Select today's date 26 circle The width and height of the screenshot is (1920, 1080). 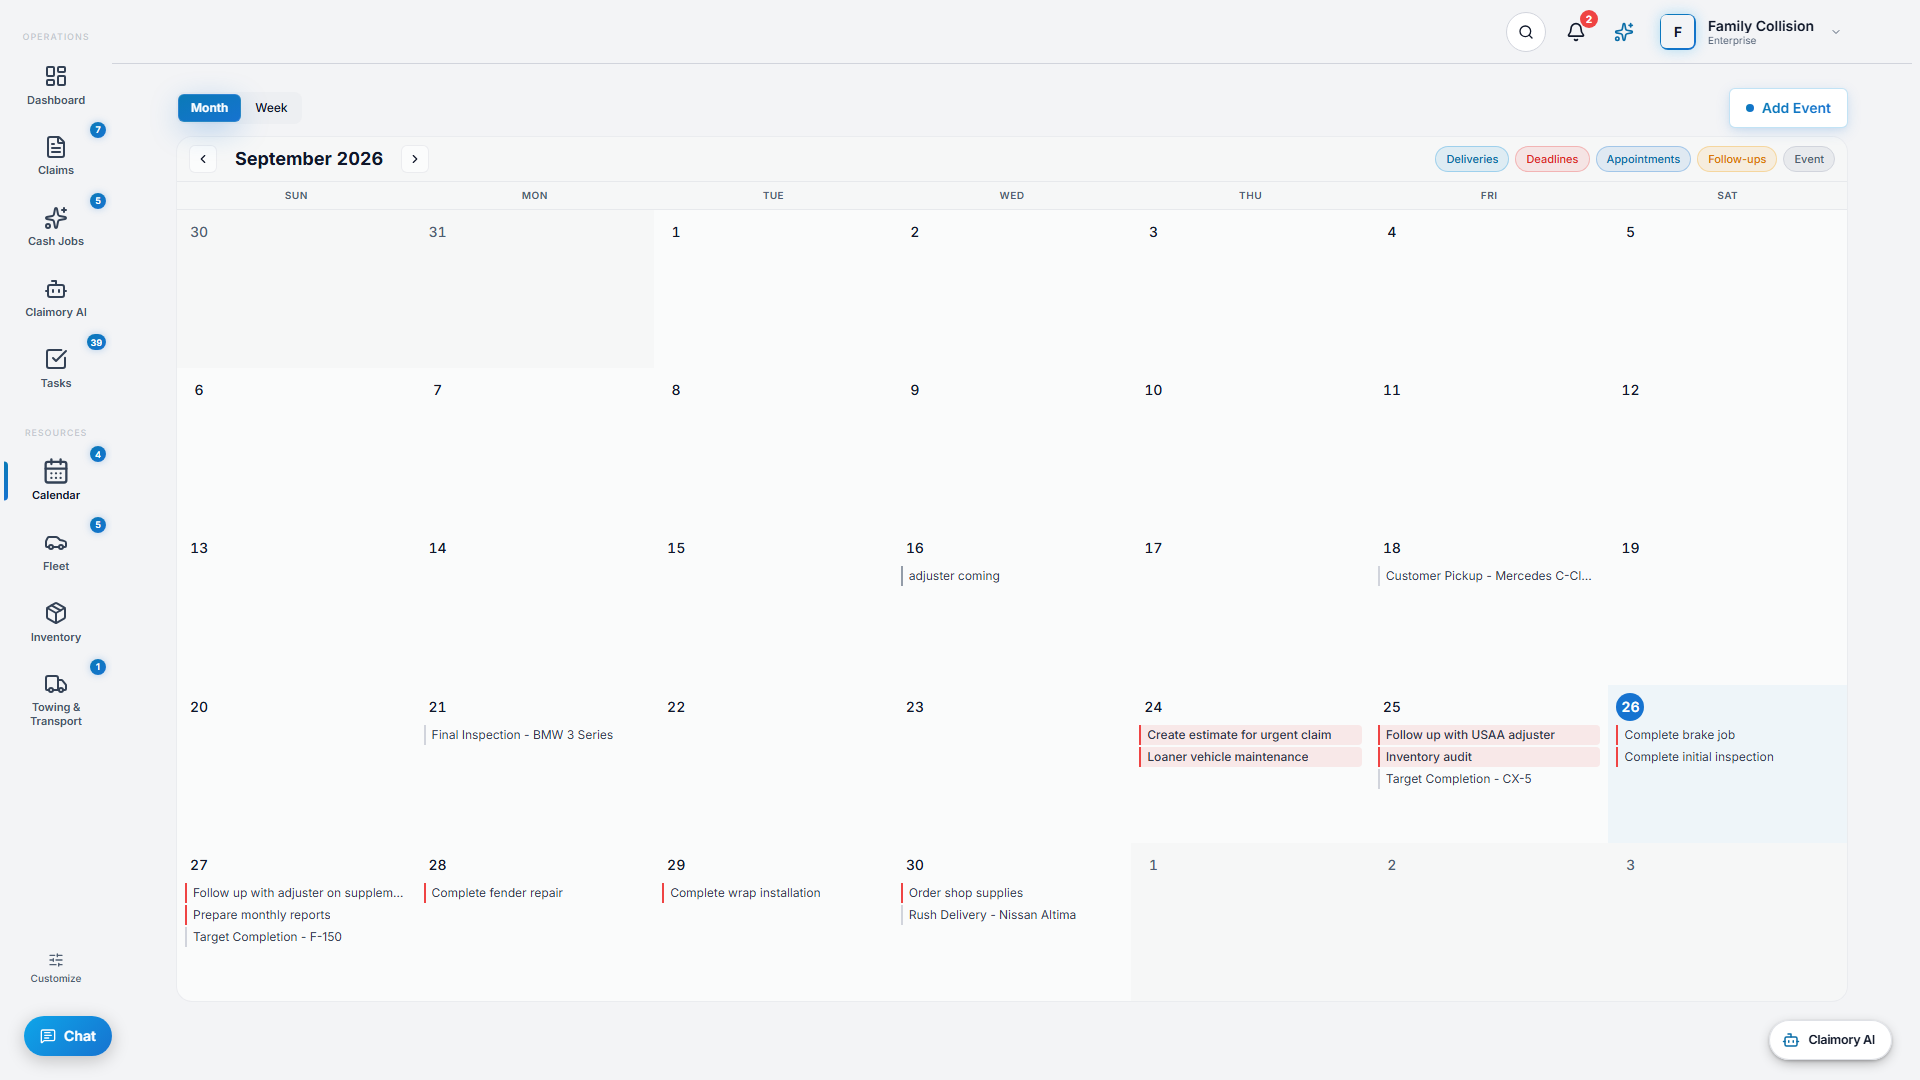coord(1630,707)
